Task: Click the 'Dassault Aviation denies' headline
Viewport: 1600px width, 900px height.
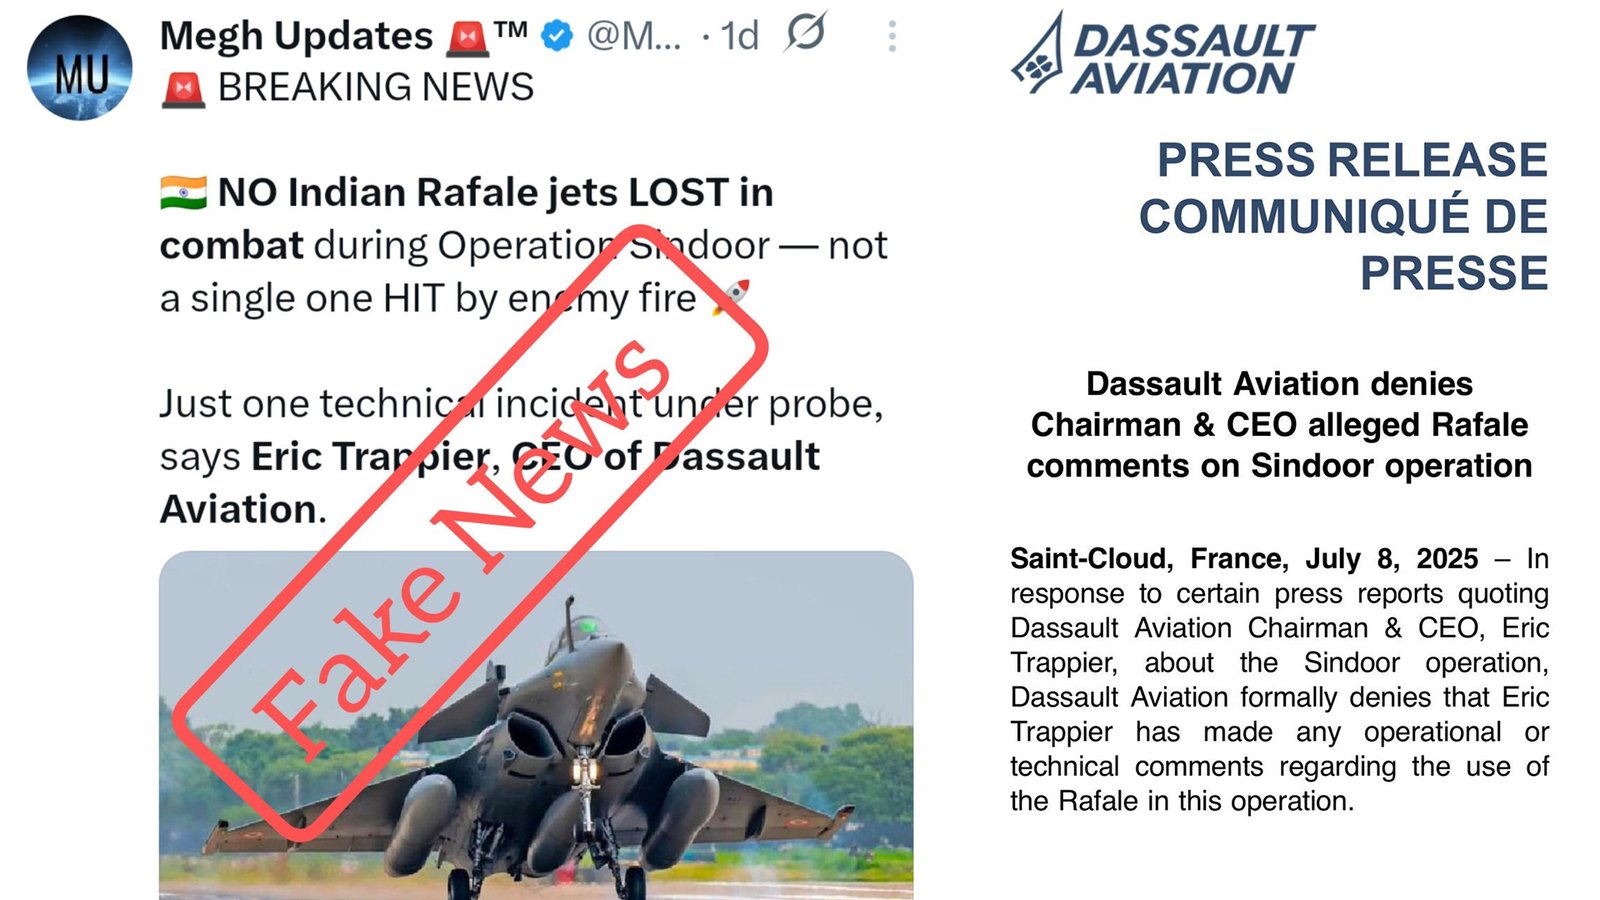Action: pyautogui.click(x=1279, y=384)
